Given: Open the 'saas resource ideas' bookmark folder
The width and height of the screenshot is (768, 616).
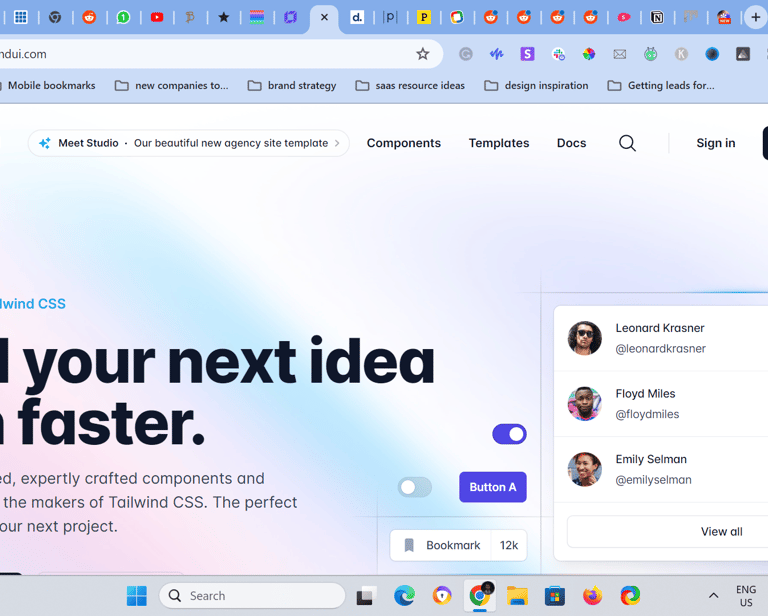Looking at the screenshot, I should tap(410, 86).
